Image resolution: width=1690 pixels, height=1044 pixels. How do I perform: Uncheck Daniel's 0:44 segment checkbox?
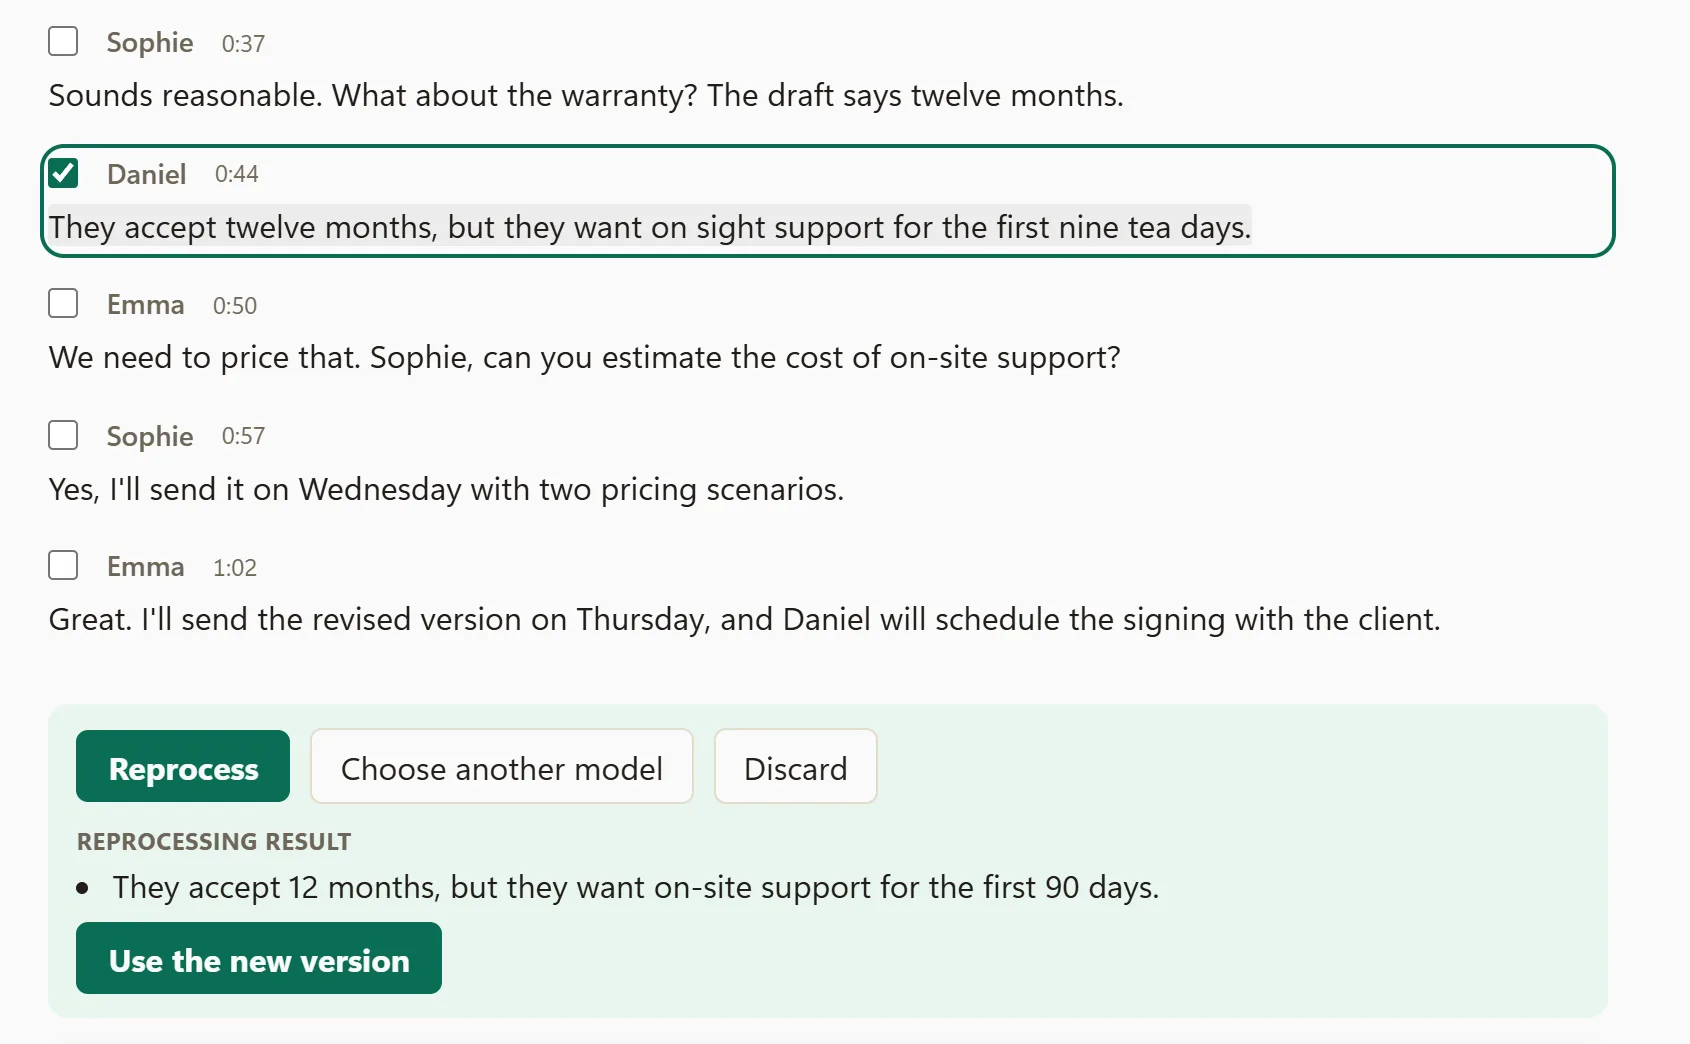tap(63, 173)
